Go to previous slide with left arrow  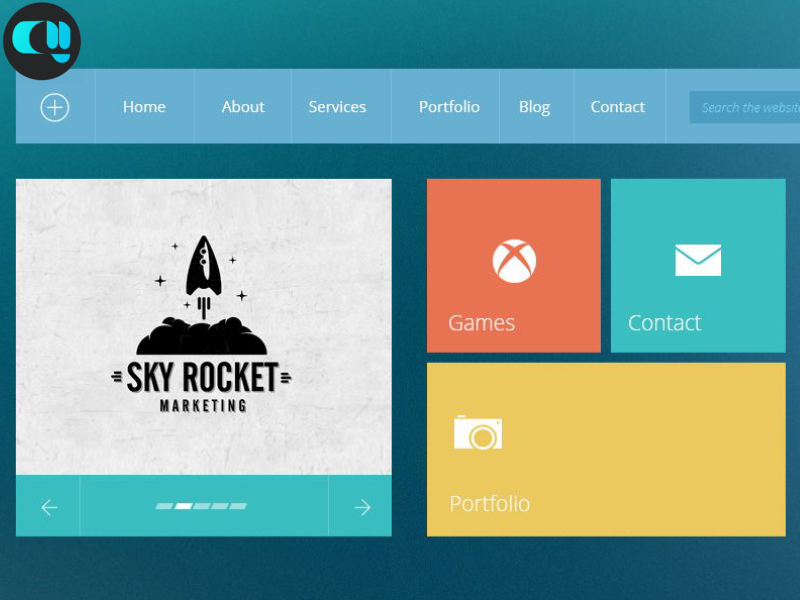click(48, 507)
